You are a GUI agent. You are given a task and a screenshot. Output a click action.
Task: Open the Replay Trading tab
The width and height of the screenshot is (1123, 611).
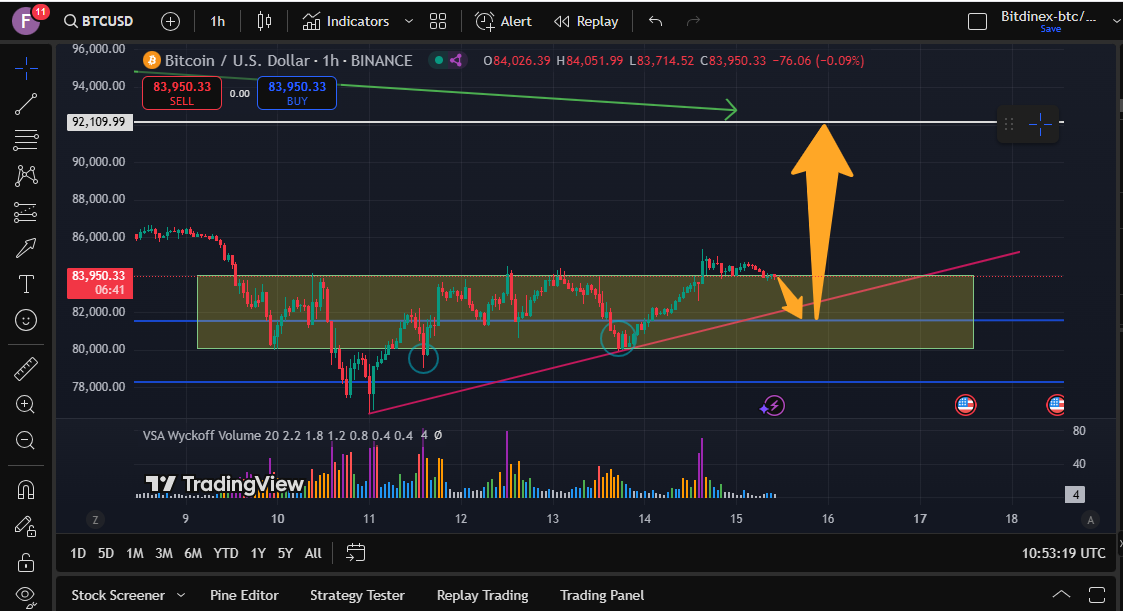[483, 595]
